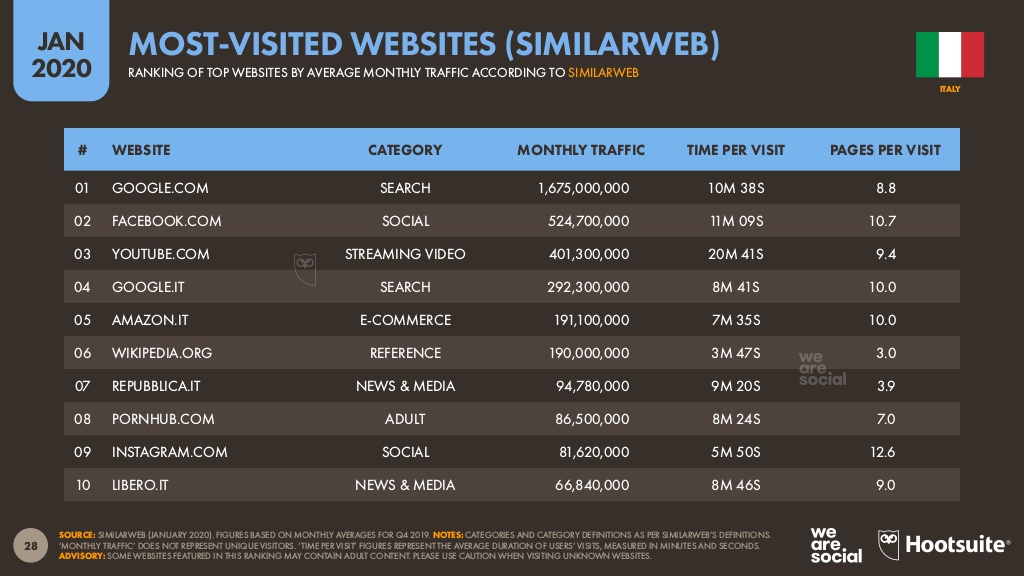Select the Website column header
Screen dimensions: 1024x576
coord(141,150)
